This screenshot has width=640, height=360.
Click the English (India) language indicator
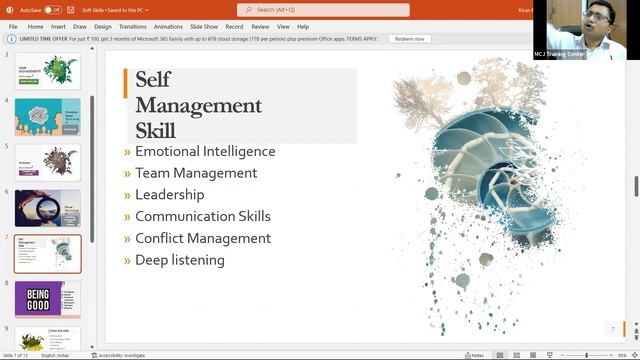(x=55, y=356)
